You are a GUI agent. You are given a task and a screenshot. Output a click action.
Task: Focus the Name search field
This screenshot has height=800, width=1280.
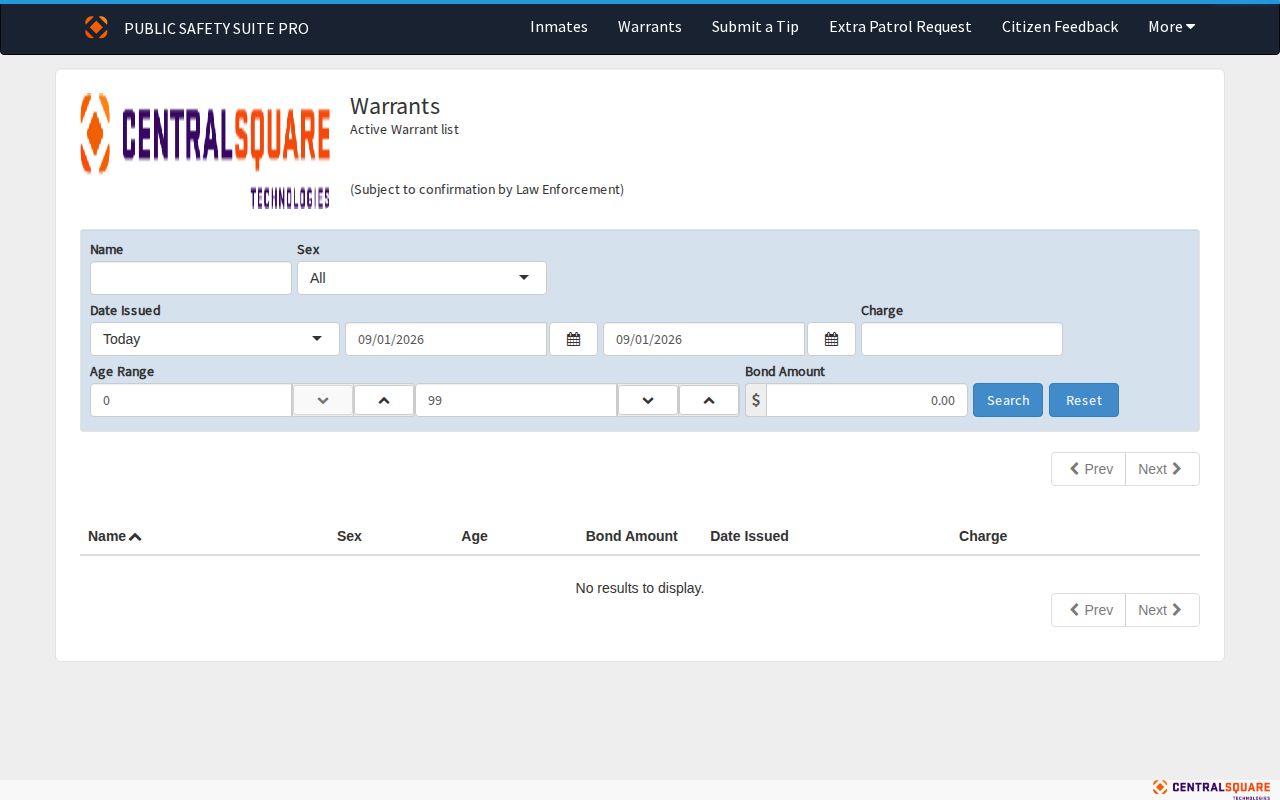tap(191, 278)
